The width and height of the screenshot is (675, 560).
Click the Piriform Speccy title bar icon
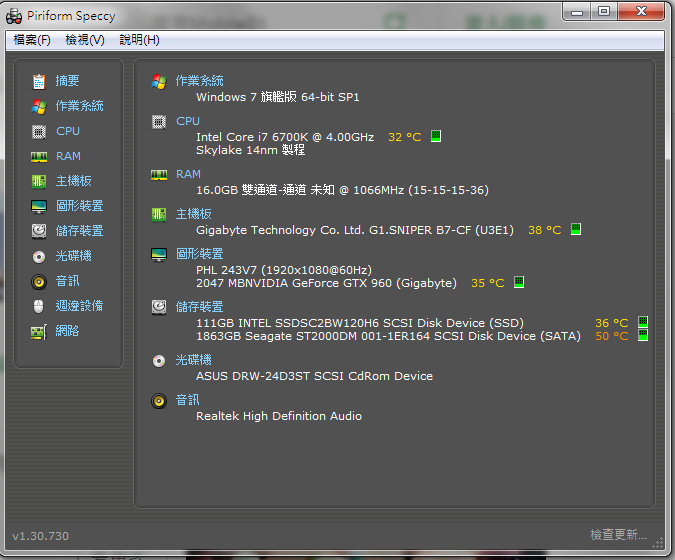[14, 16]
